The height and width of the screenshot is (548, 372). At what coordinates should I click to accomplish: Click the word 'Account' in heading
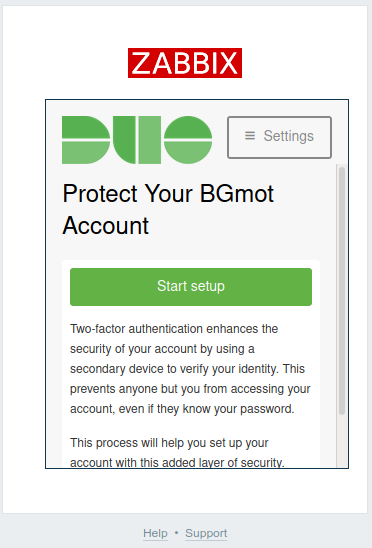[106, 225]
